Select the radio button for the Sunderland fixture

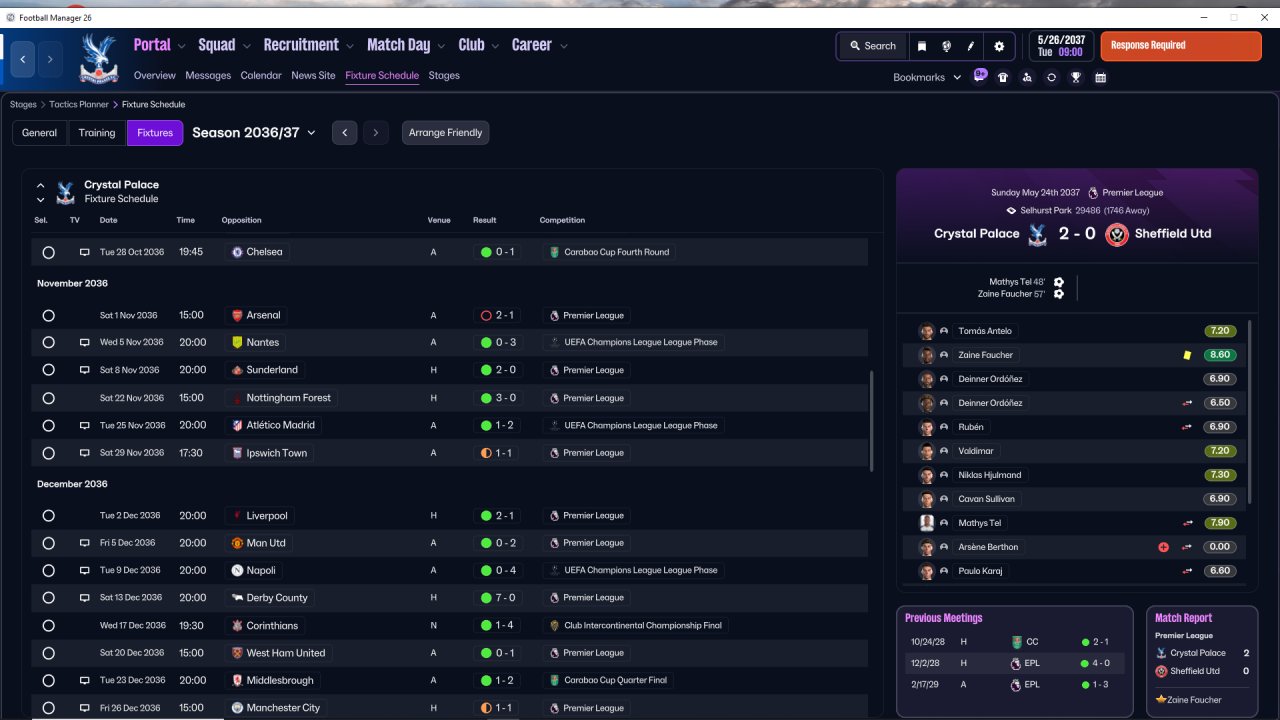point(48,371)
